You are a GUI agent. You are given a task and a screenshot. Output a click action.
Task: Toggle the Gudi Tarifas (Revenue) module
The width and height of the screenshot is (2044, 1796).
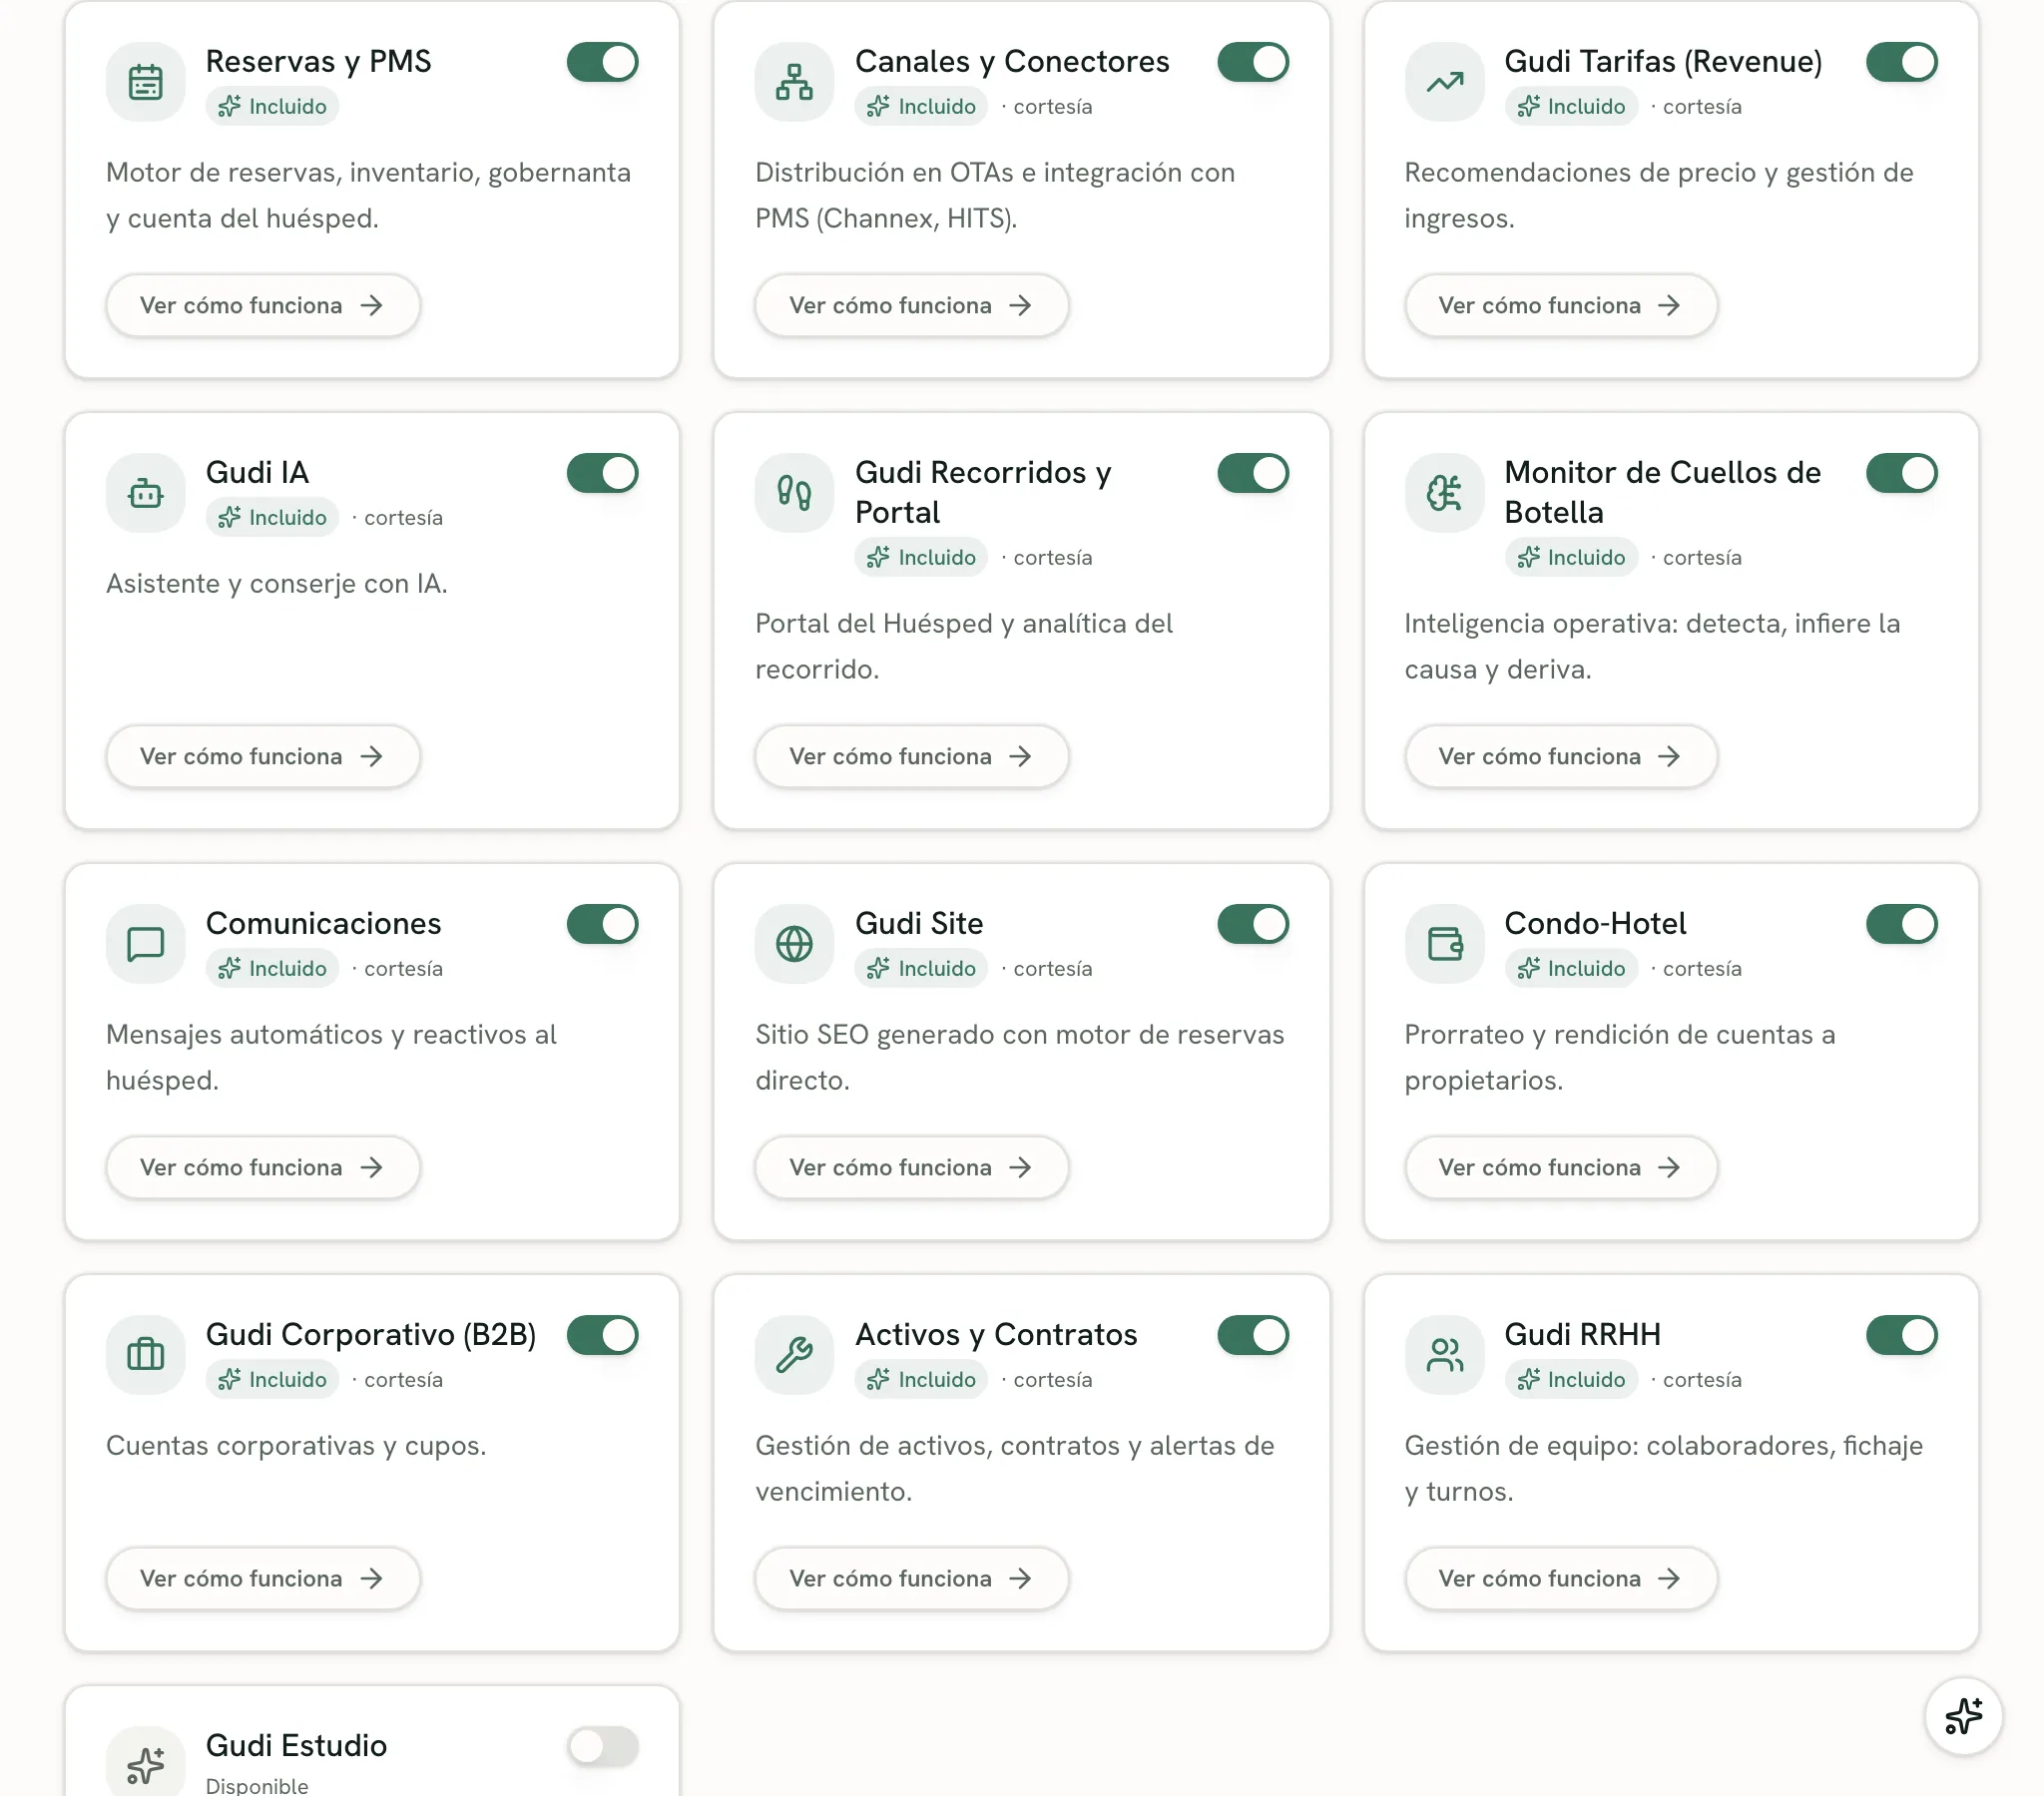[x=1902, y=62]
